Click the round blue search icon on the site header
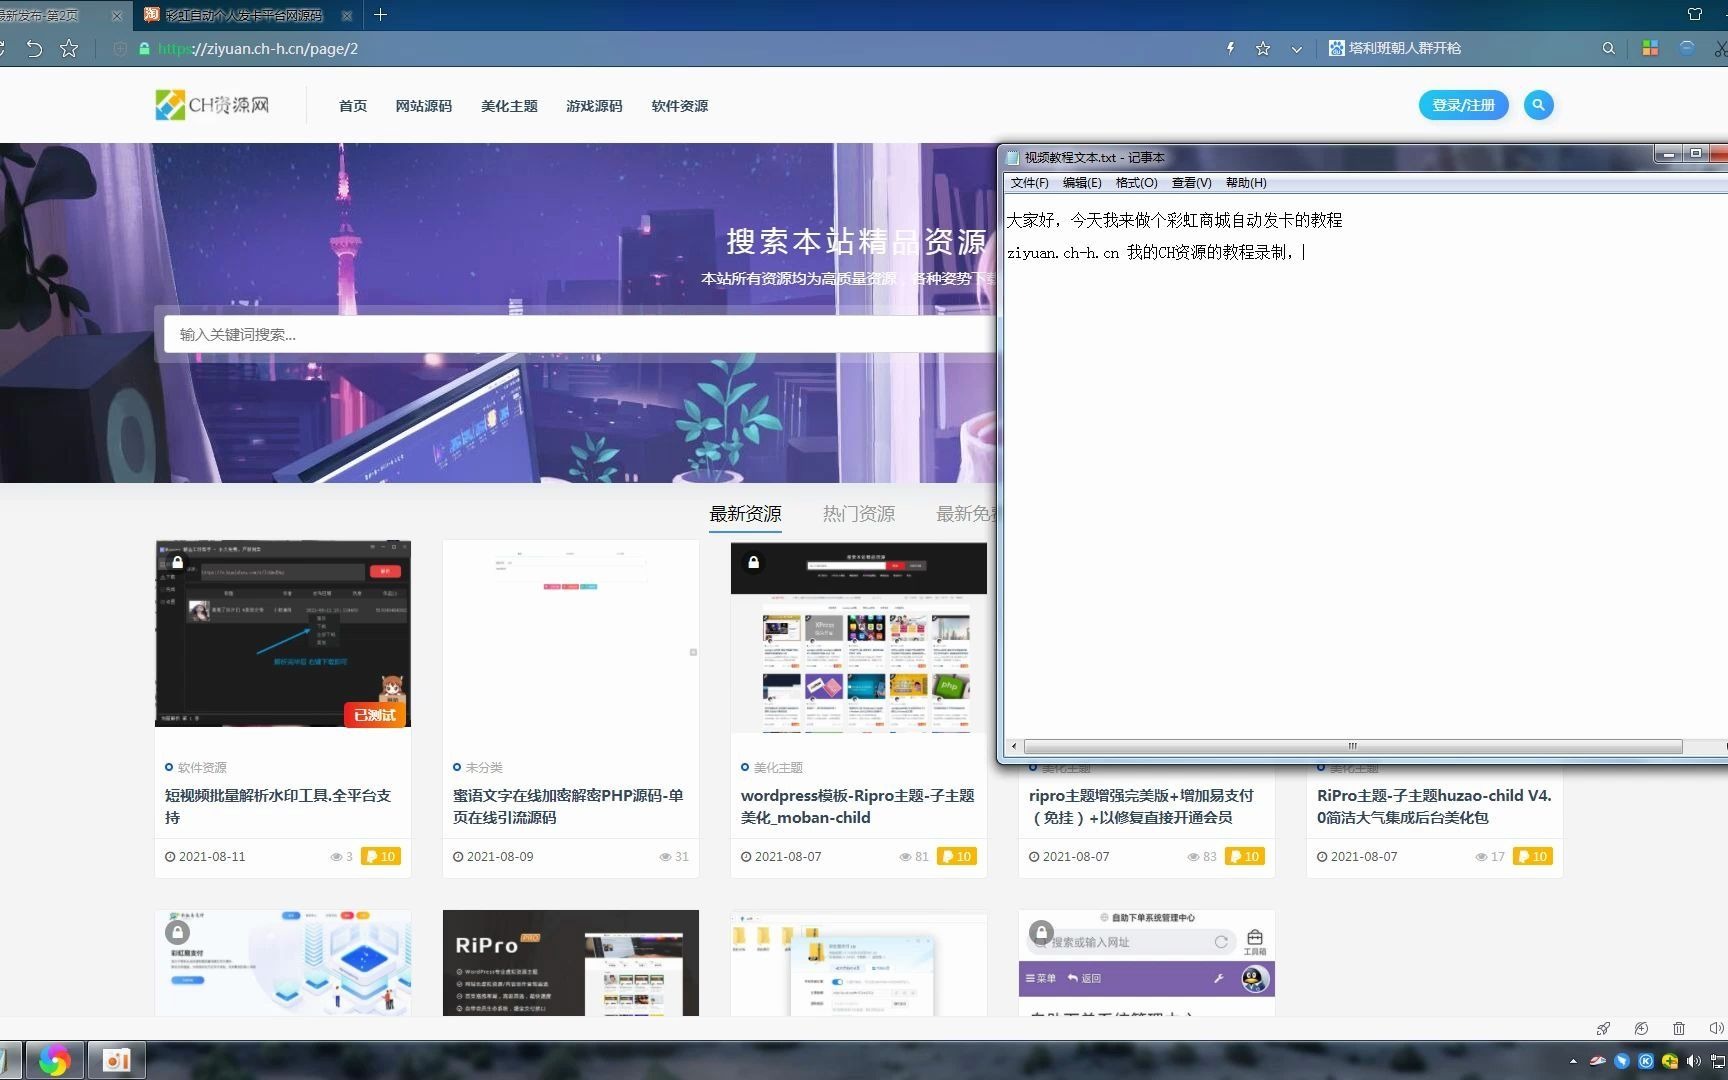The width and height of the screenshot is (1728, 1080). click(1538, 105)
